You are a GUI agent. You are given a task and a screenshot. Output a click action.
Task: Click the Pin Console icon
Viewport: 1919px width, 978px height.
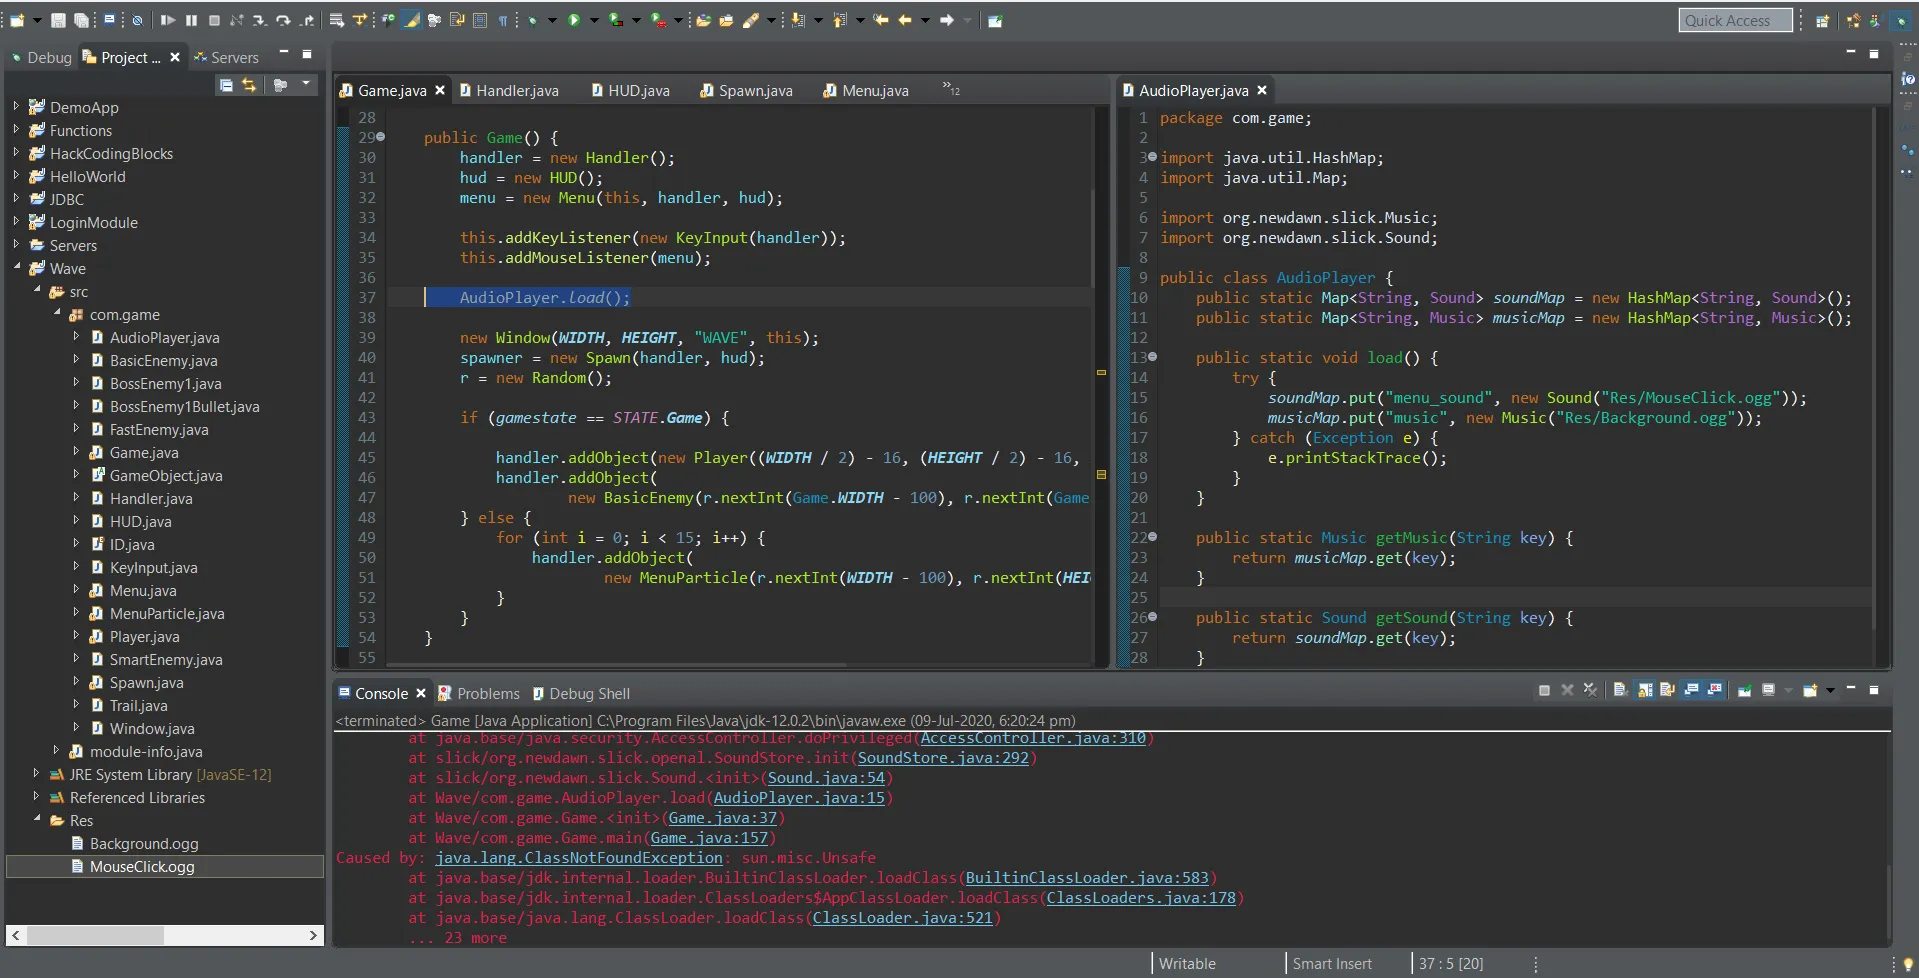click(x=1745, y=691)
